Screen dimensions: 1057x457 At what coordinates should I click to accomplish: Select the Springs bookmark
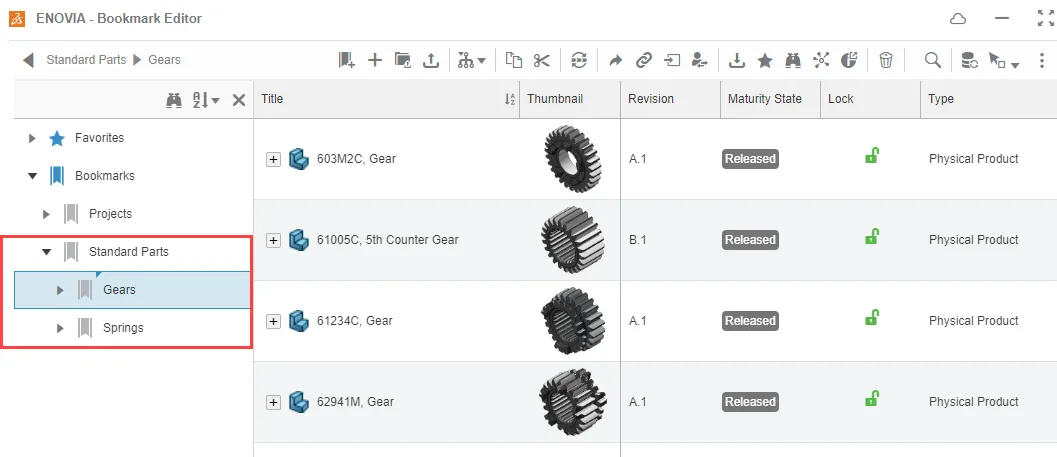click(x=123, y=328)
